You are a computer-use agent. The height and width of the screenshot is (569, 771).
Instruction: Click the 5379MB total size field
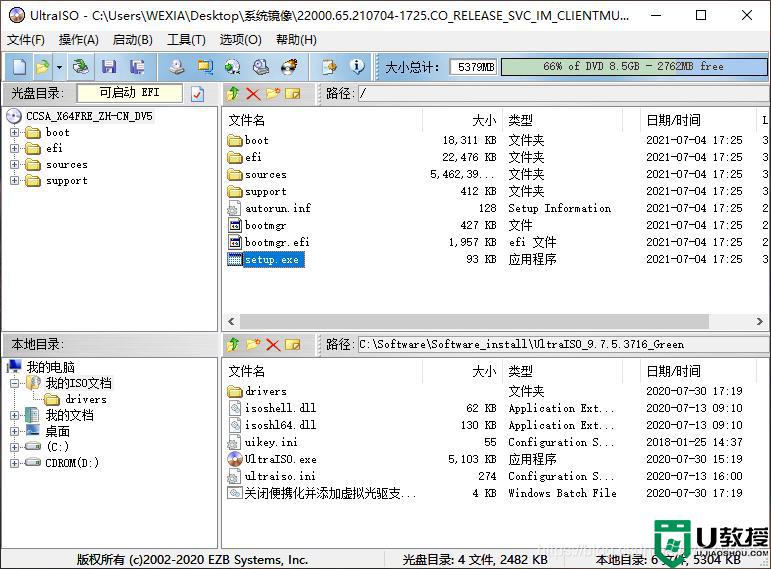point(473,66)
